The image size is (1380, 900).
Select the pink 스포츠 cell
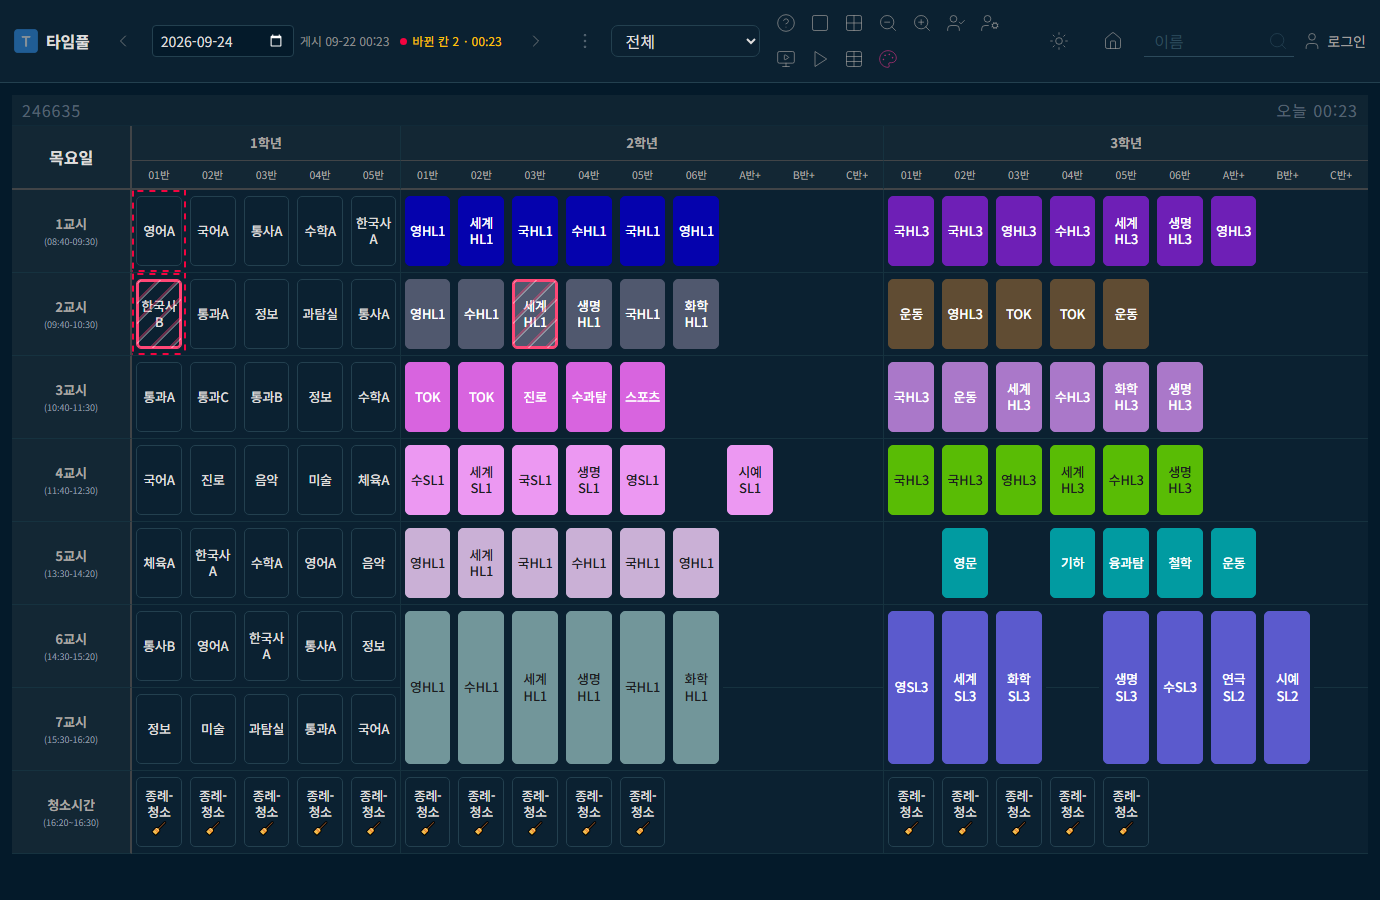pos(642,397)
